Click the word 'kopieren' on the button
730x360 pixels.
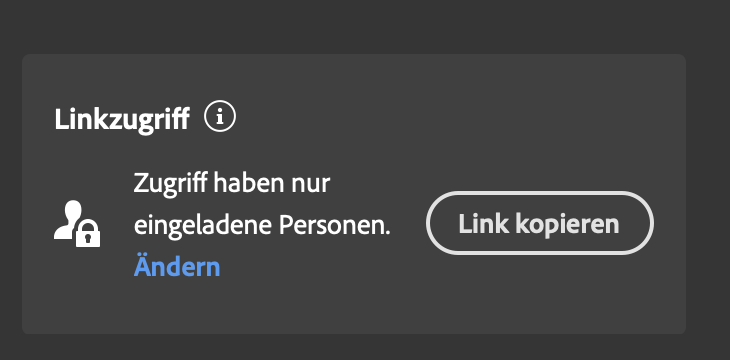click(x=567, y=224)
